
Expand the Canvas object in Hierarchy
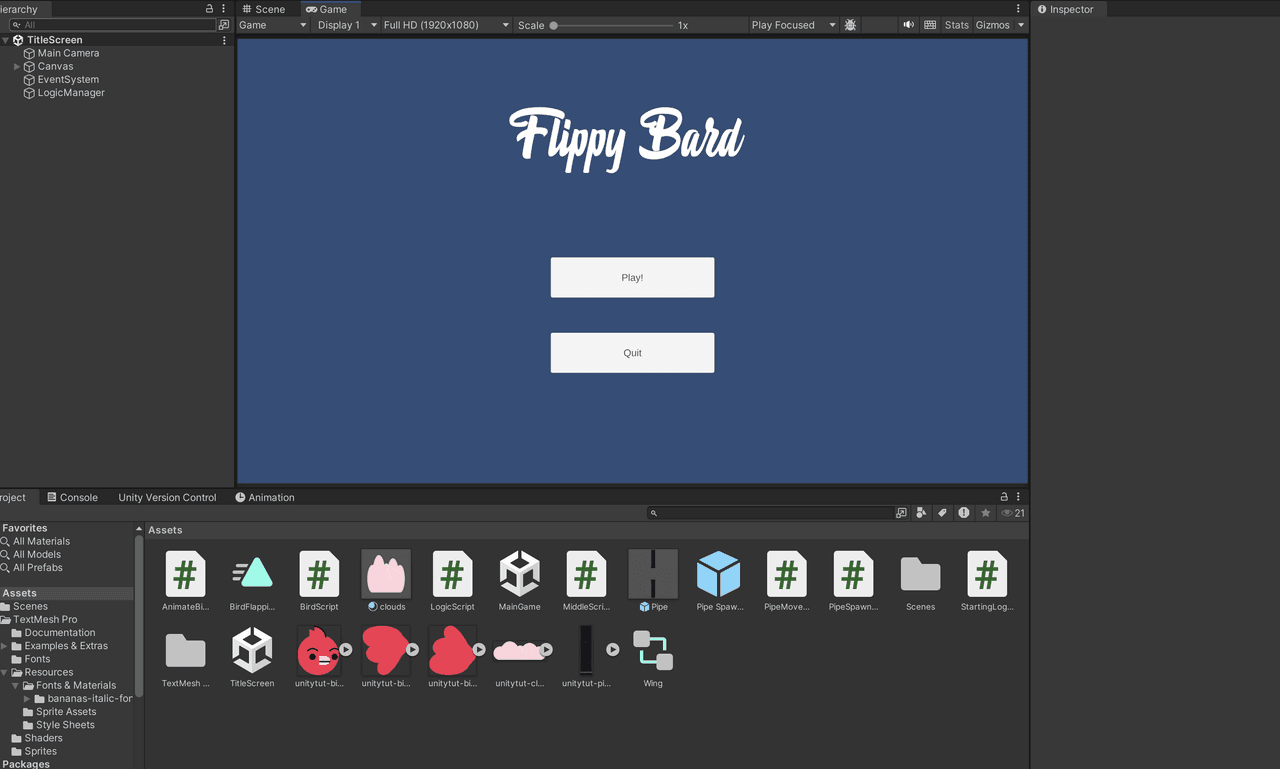tap(17, 67)
